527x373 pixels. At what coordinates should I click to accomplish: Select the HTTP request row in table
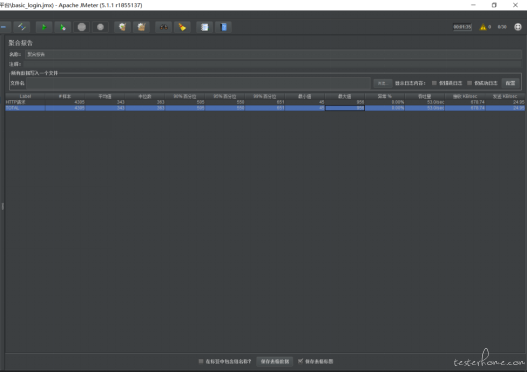pyautogui.click(x=265, y=102)
